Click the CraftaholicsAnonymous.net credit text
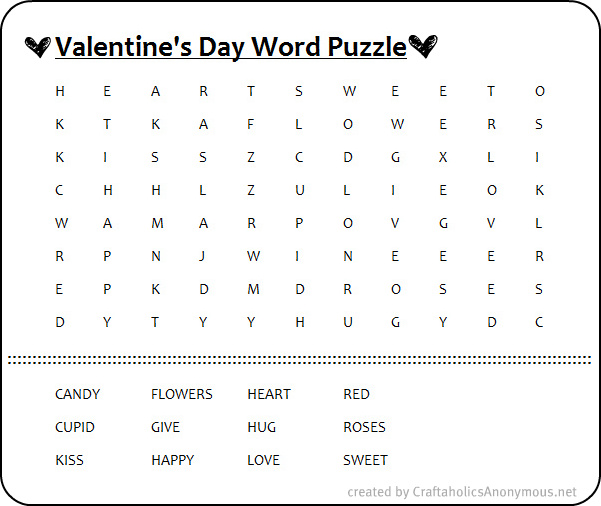The image size is (601, 506). [462, 492]
